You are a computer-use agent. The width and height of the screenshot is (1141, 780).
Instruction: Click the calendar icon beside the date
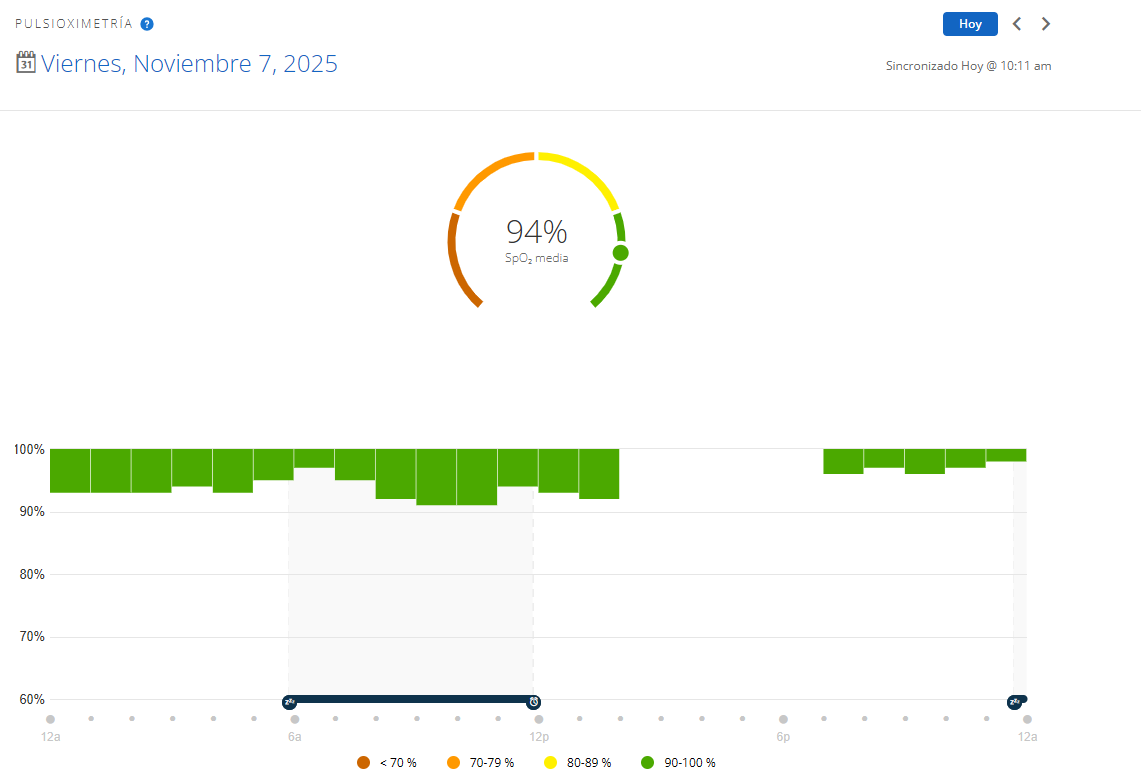coord(26,63)
